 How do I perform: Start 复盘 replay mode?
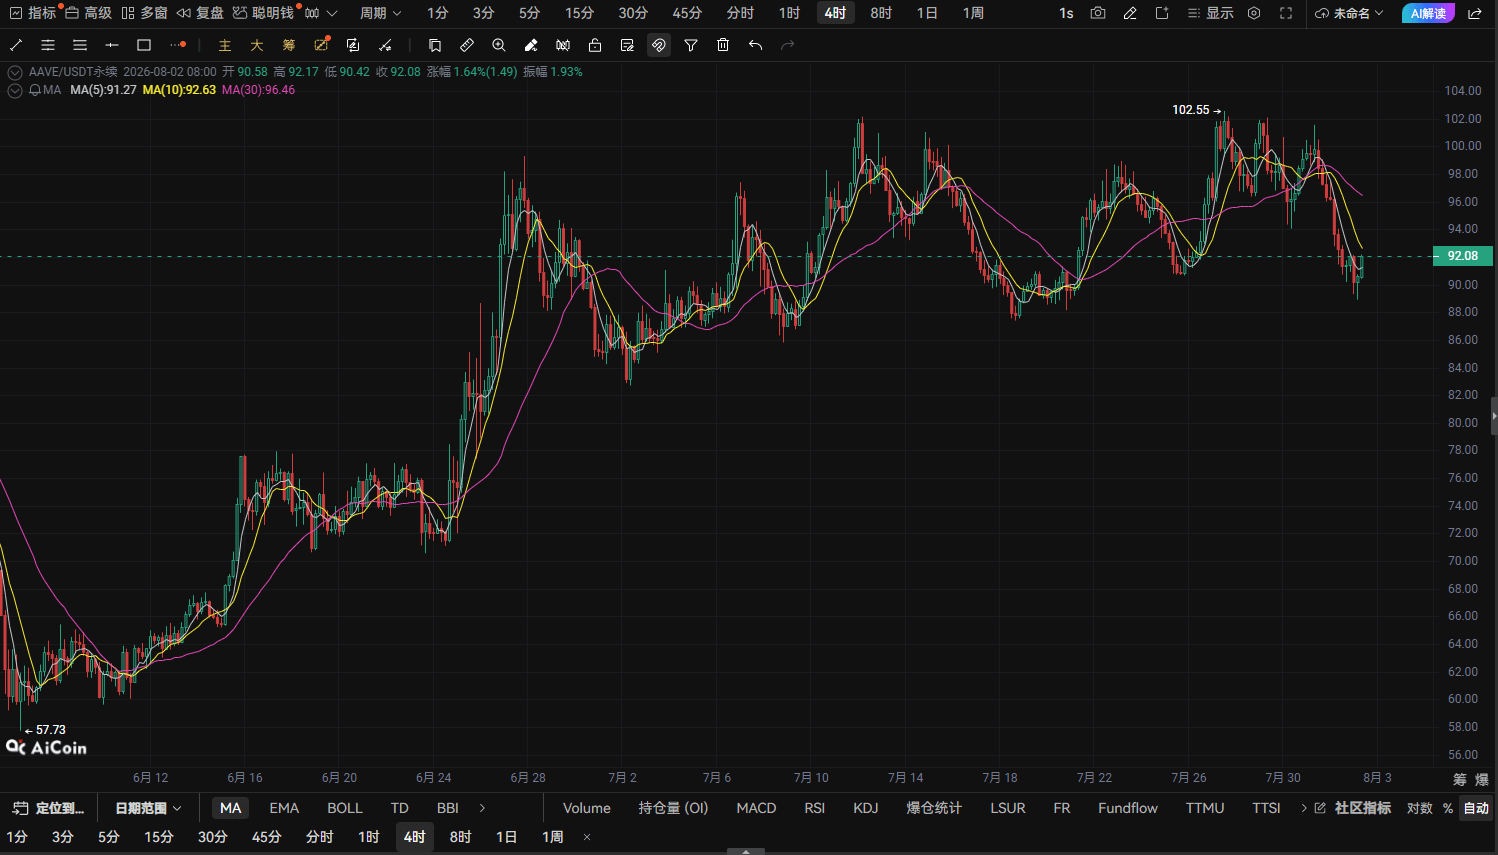[201, 13]
